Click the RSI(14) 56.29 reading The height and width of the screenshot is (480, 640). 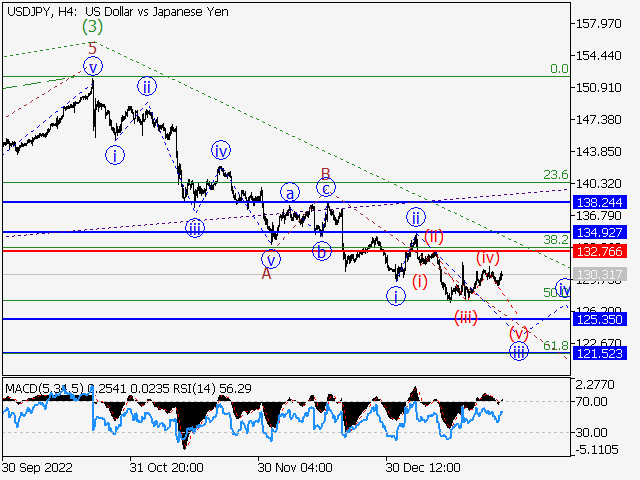pyautogui.click(x=212, y=388)
